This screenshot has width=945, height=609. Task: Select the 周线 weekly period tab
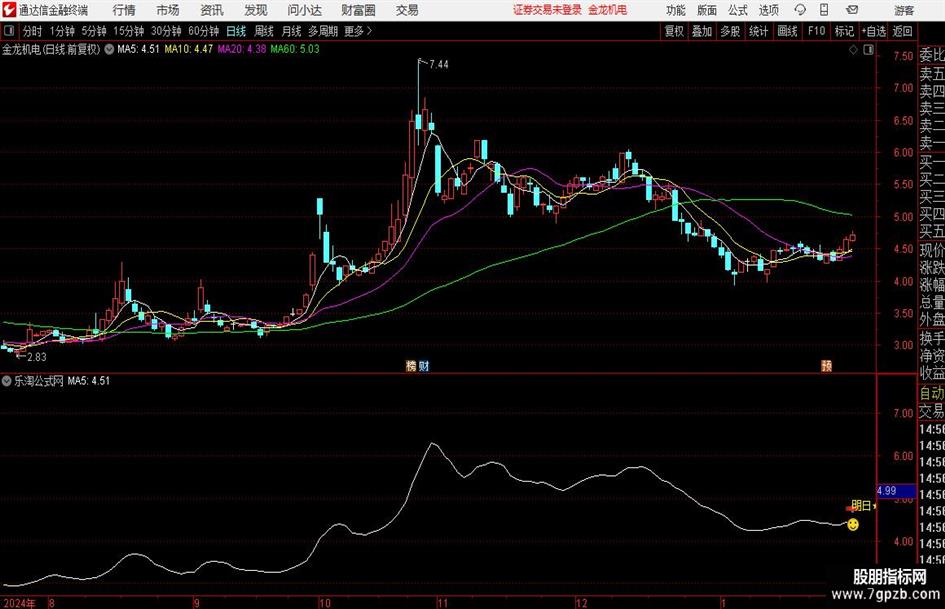[x=264, y=31]
